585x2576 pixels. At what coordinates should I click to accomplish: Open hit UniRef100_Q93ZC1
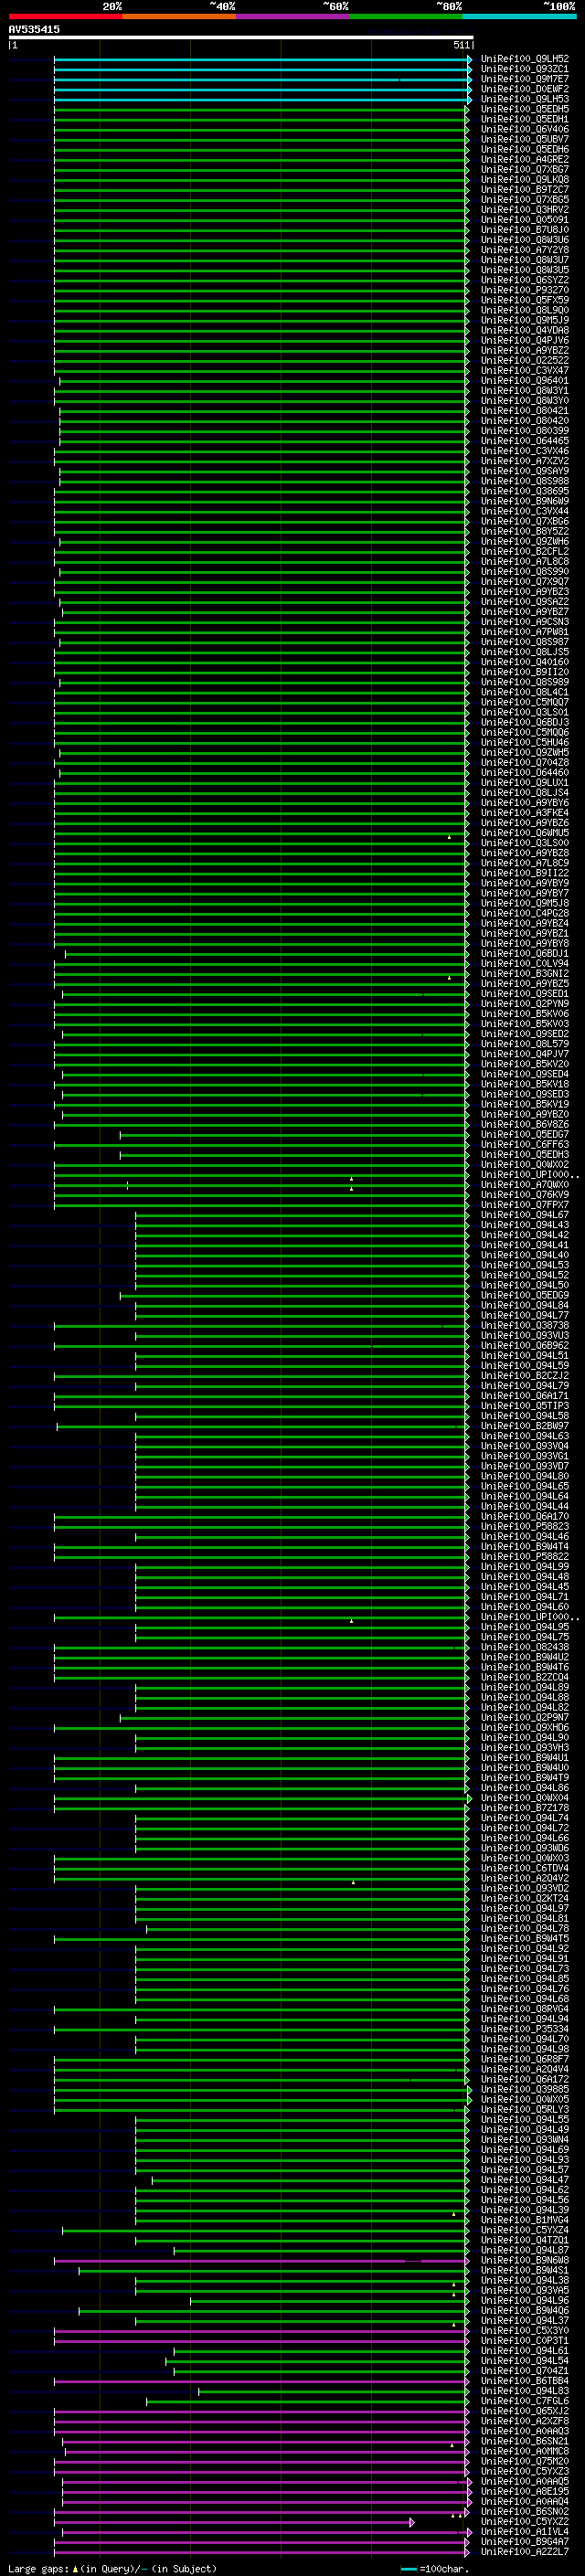click(524, 69)
